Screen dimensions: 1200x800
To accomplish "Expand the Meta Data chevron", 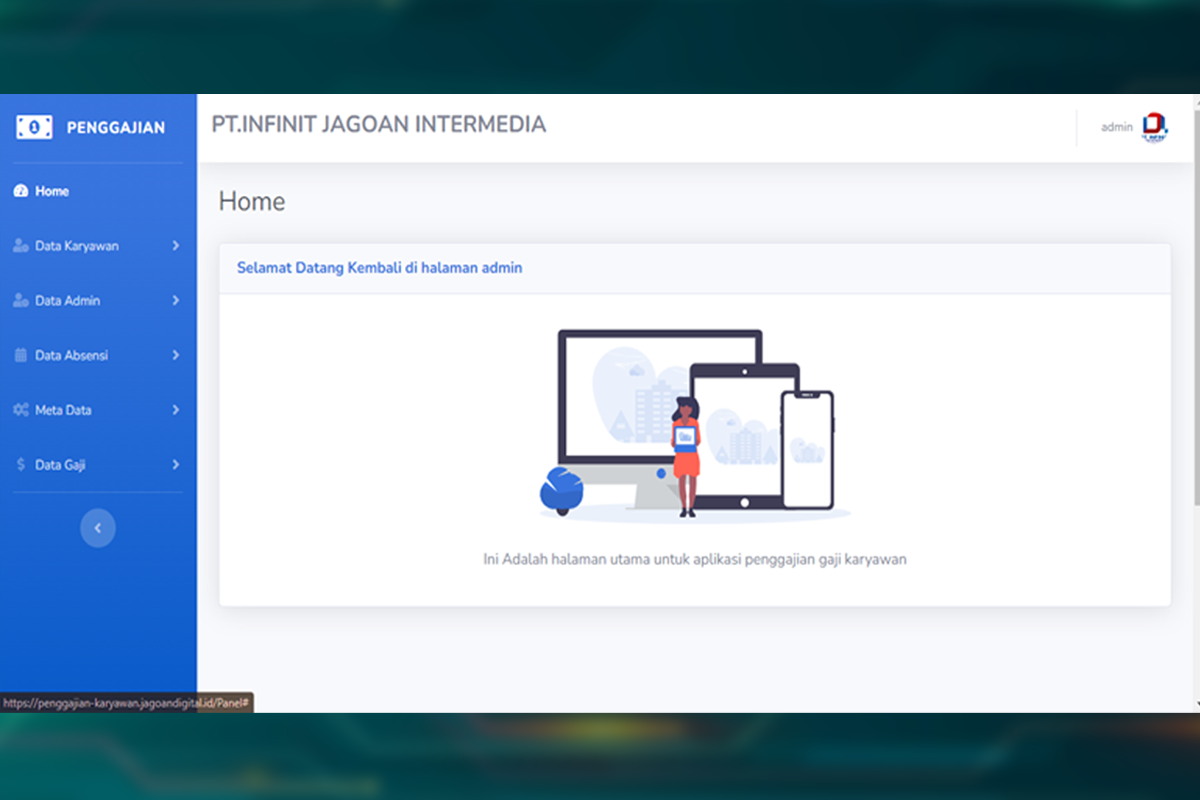I will (176, 410).
